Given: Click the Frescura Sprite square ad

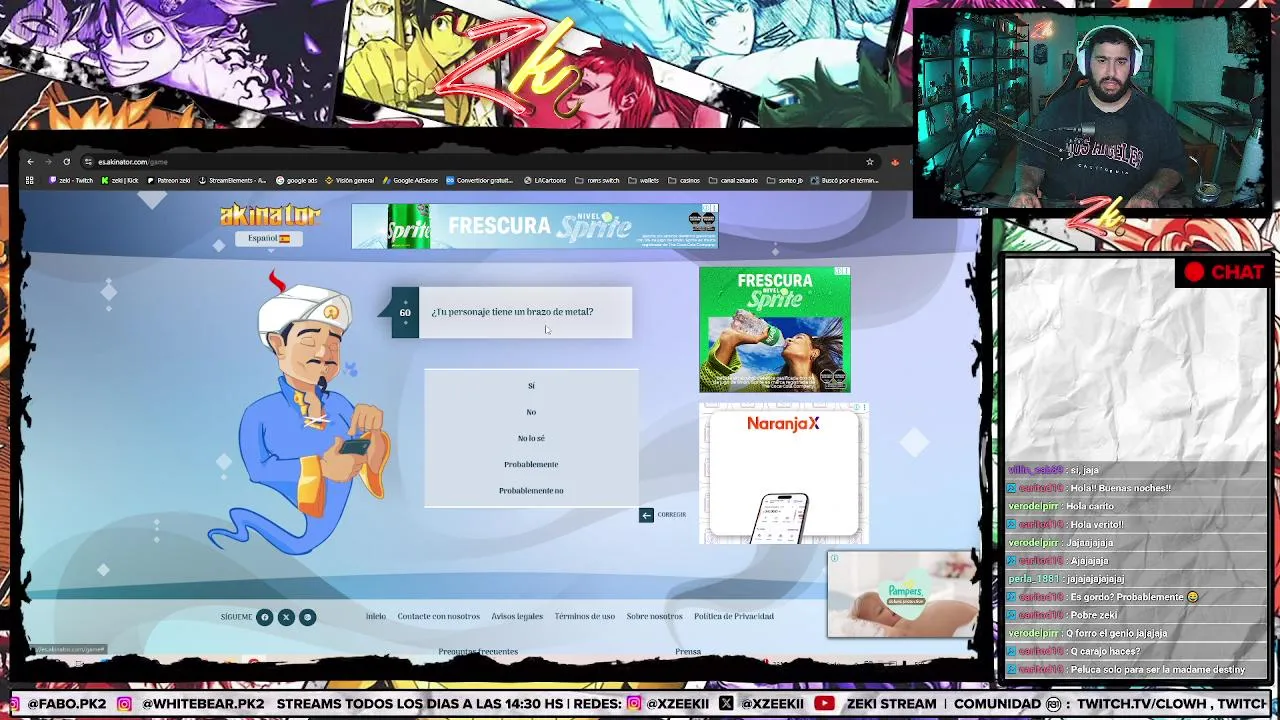Looking at the screenshot, I should coord(775,329).
